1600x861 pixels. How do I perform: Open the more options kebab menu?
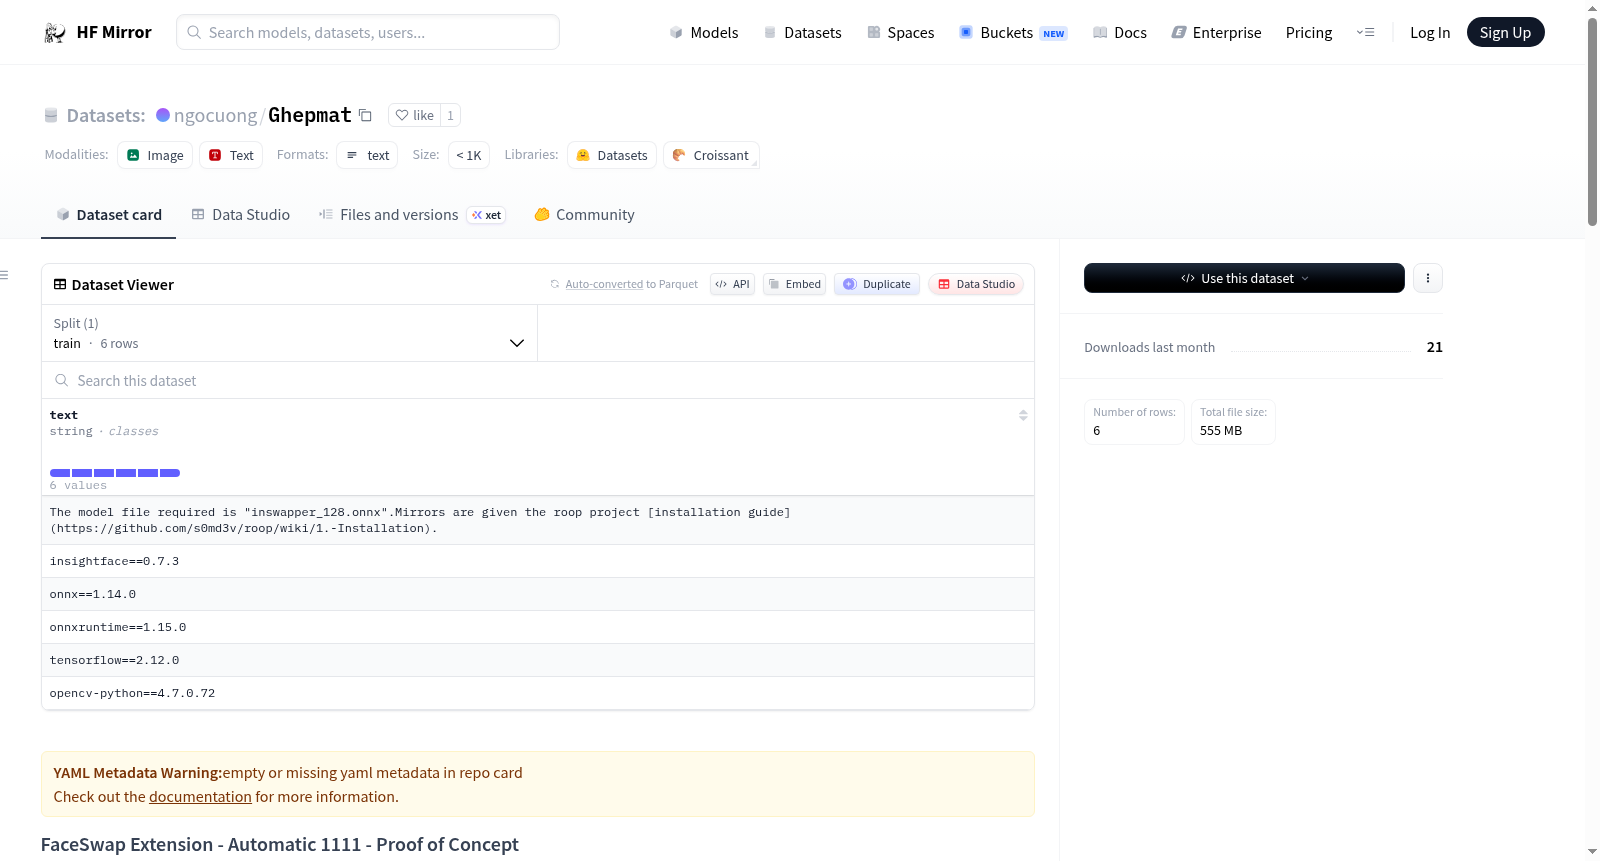[x=1428, y=278]
